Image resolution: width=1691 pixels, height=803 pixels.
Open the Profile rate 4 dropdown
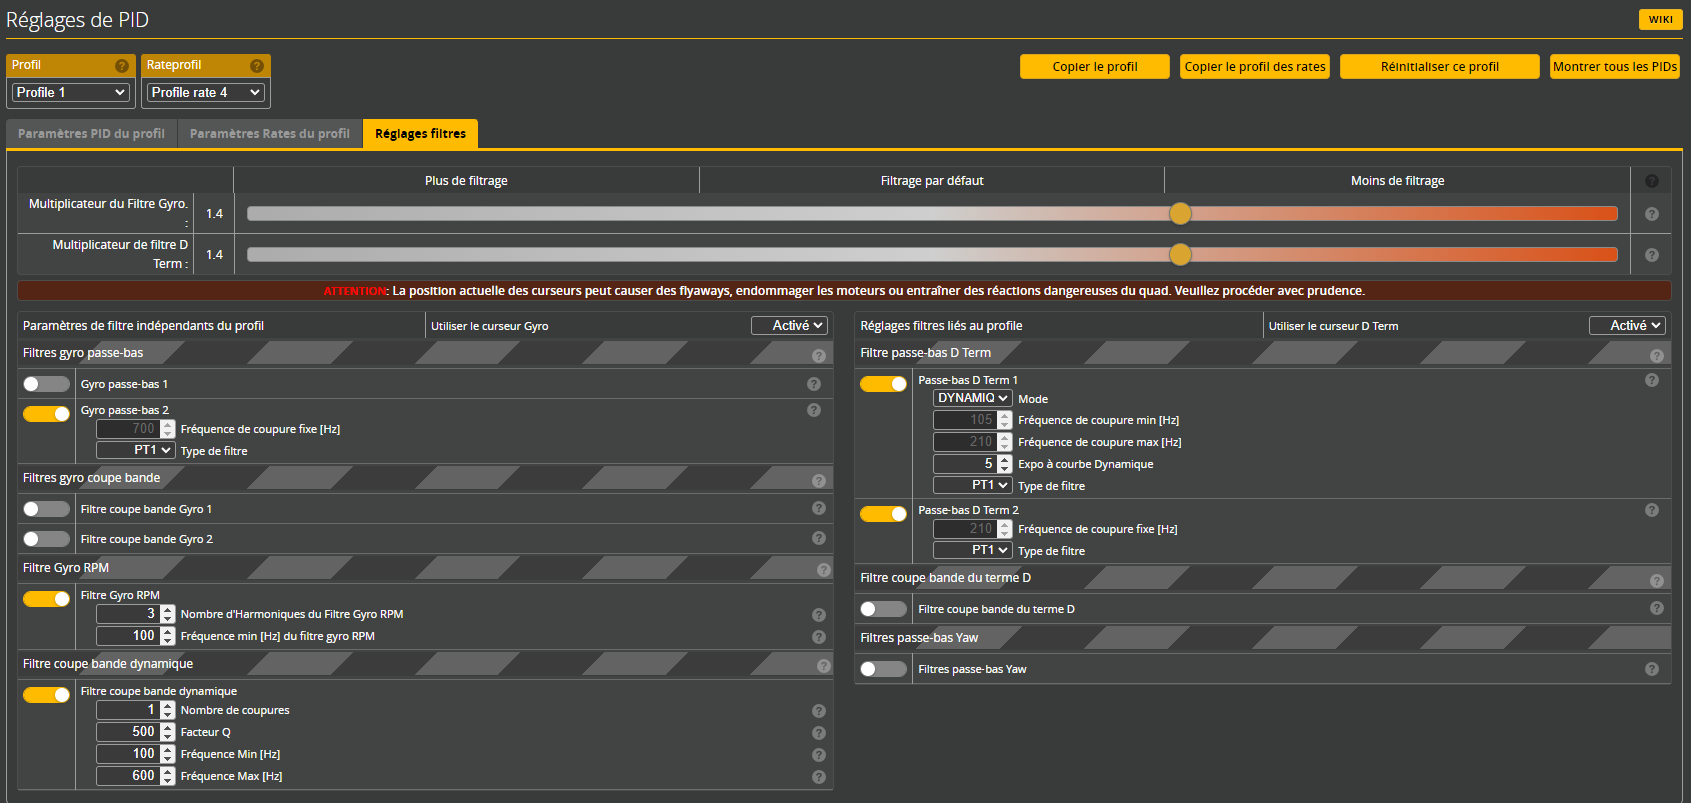pyautogui.click(x=205, y=92)
